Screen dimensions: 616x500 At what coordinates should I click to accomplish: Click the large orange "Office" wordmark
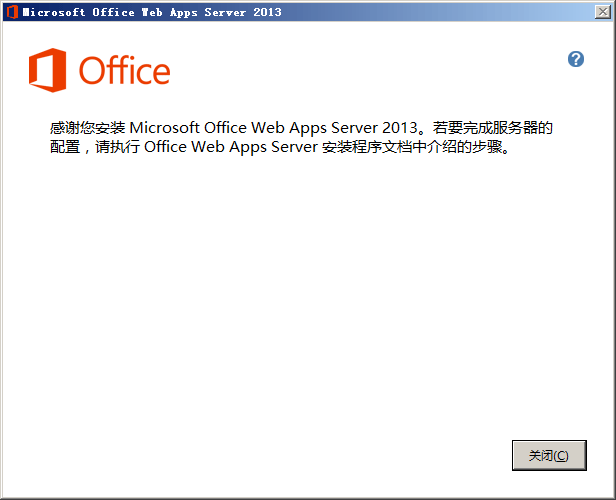click(125, 72)
